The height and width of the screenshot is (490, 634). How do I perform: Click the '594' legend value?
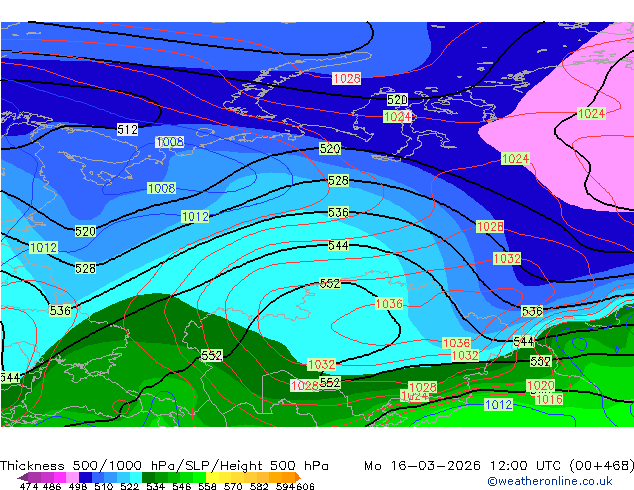coord(285,486)
